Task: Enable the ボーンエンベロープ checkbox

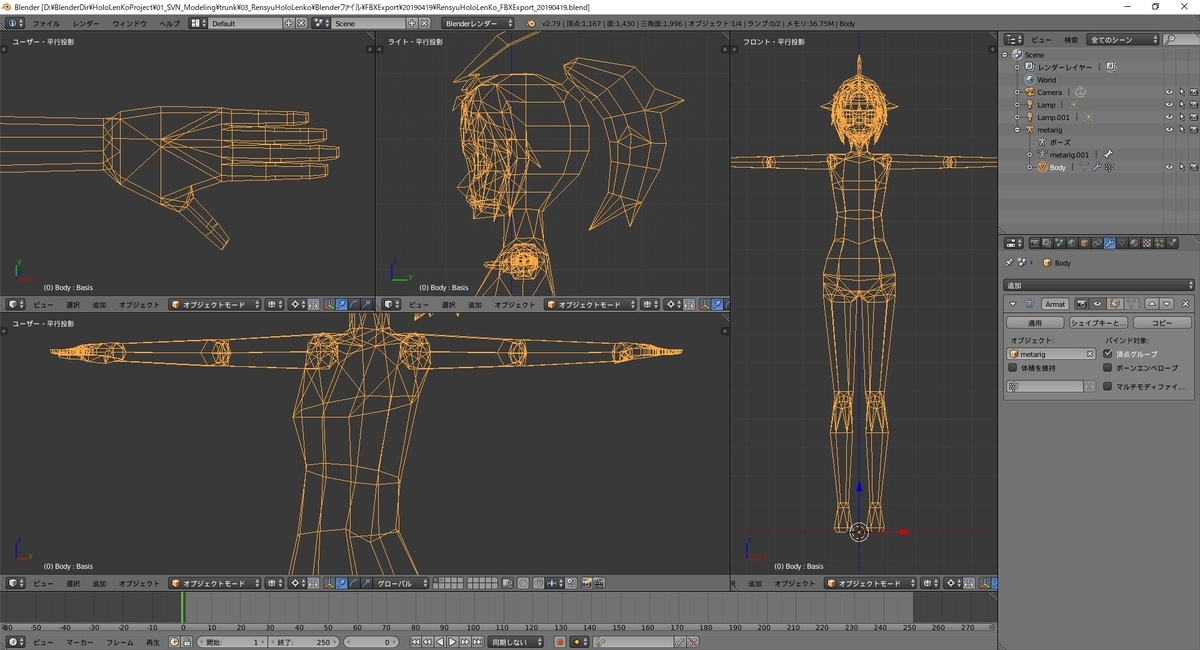Action: [x=1107, y=368]
